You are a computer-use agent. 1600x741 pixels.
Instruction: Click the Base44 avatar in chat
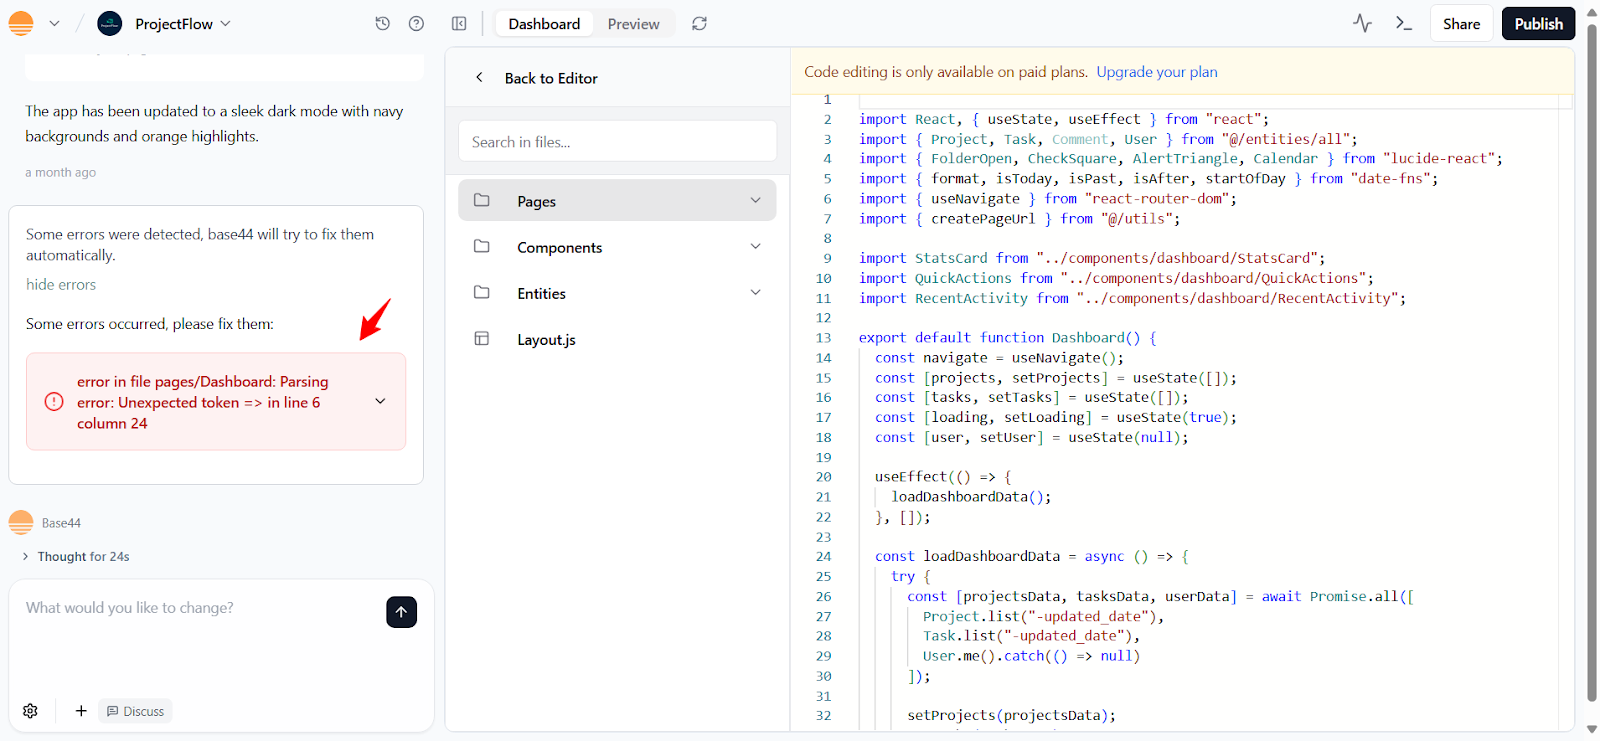(21, 522)
